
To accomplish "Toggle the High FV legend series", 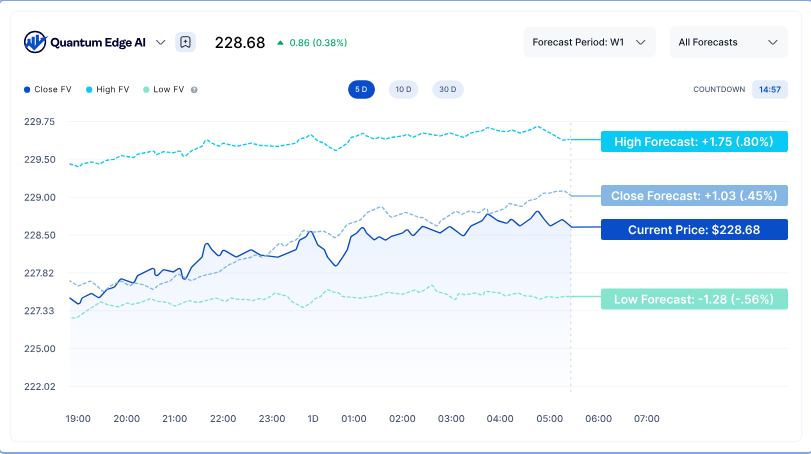I will (108, 90).
